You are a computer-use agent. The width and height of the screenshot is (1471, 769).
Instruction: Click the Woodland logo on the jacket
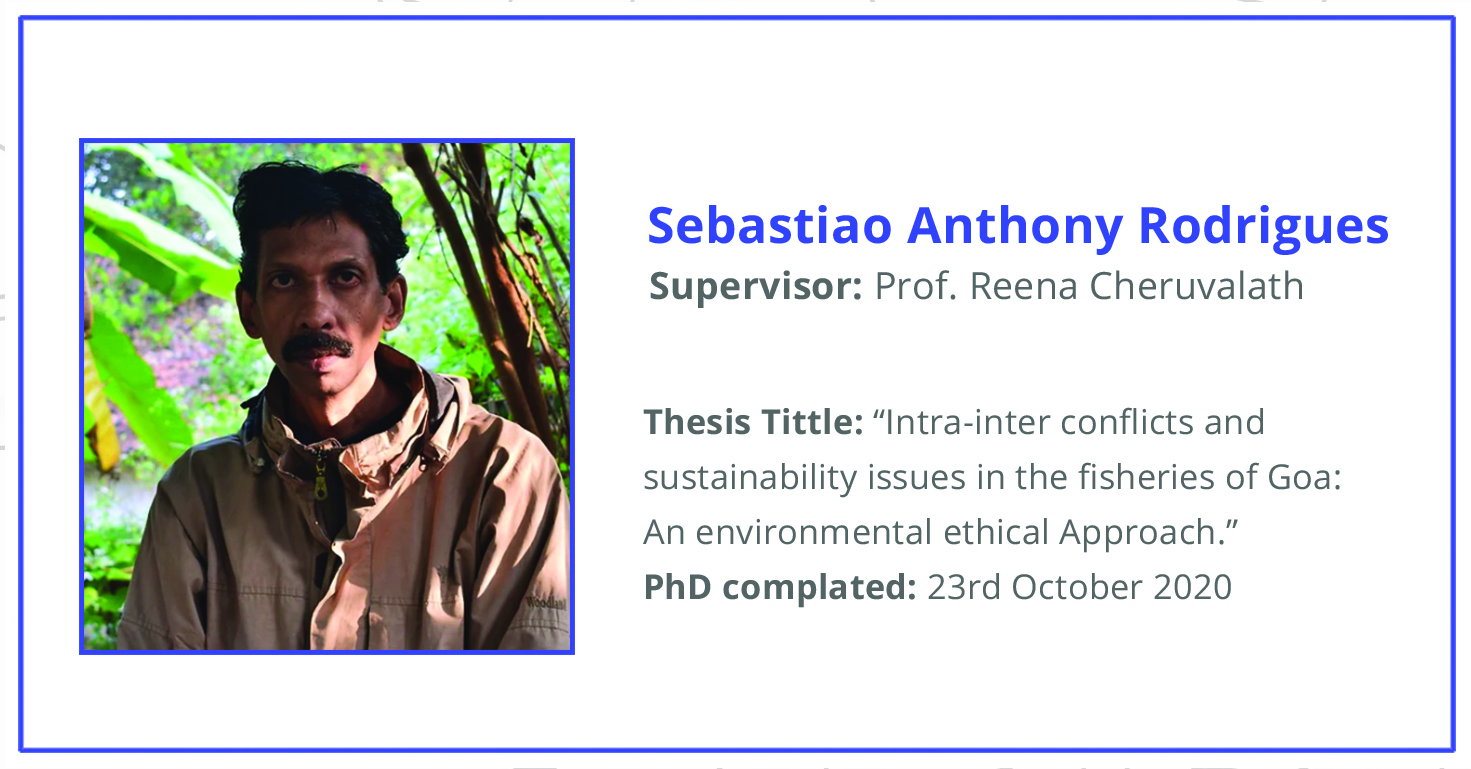(544, 603)
